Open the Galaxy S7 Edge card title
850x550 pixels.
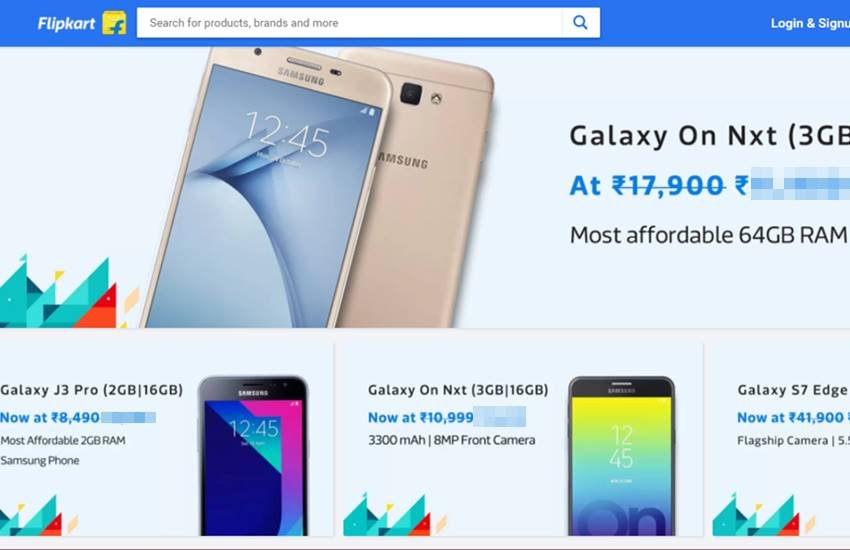[x=793, y=390]
